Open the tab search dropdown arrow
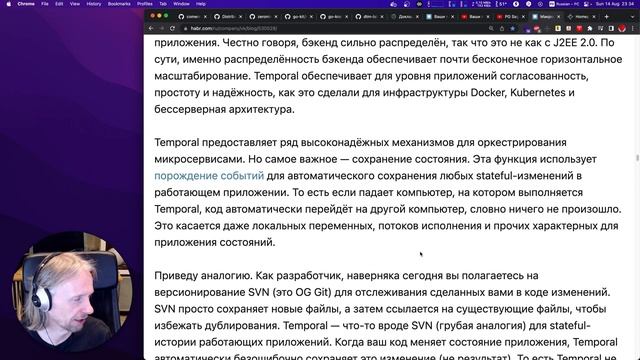The width and height of the screenshot is (640, 360). pyautogui.click(x=633, y=17)
